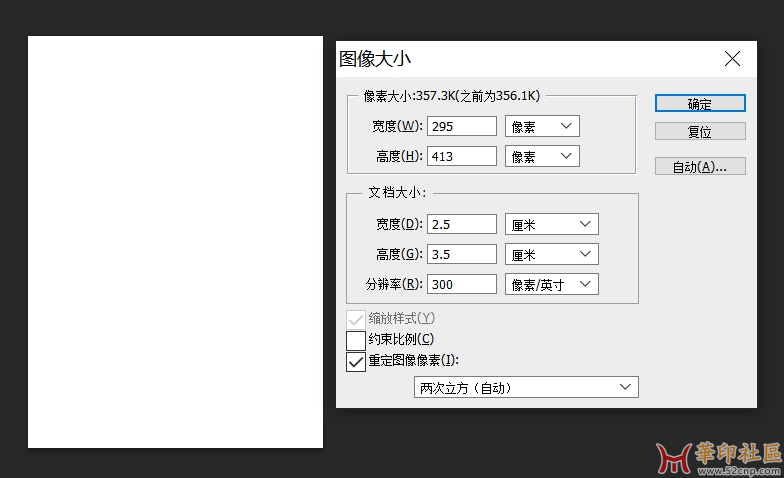Open the 自动(A)... resolution options
The image size is (784, 478).
coord(700,167)
